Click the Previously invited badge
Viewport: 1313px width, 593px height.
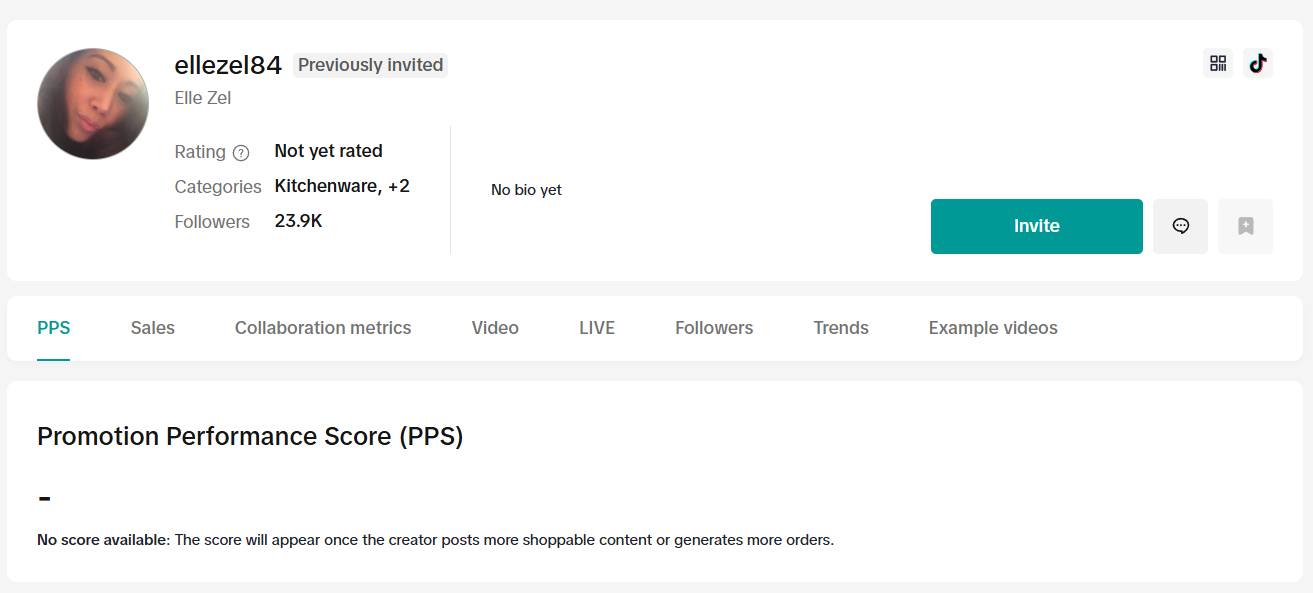[370, 65]
